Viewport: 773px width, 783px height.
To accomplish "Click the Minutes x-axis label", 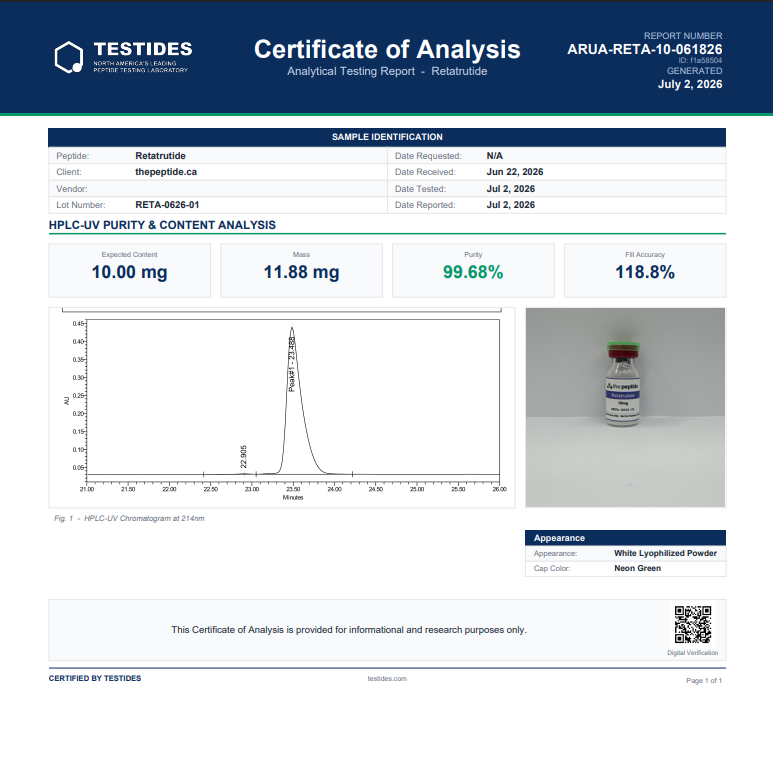I will (293, 497).
